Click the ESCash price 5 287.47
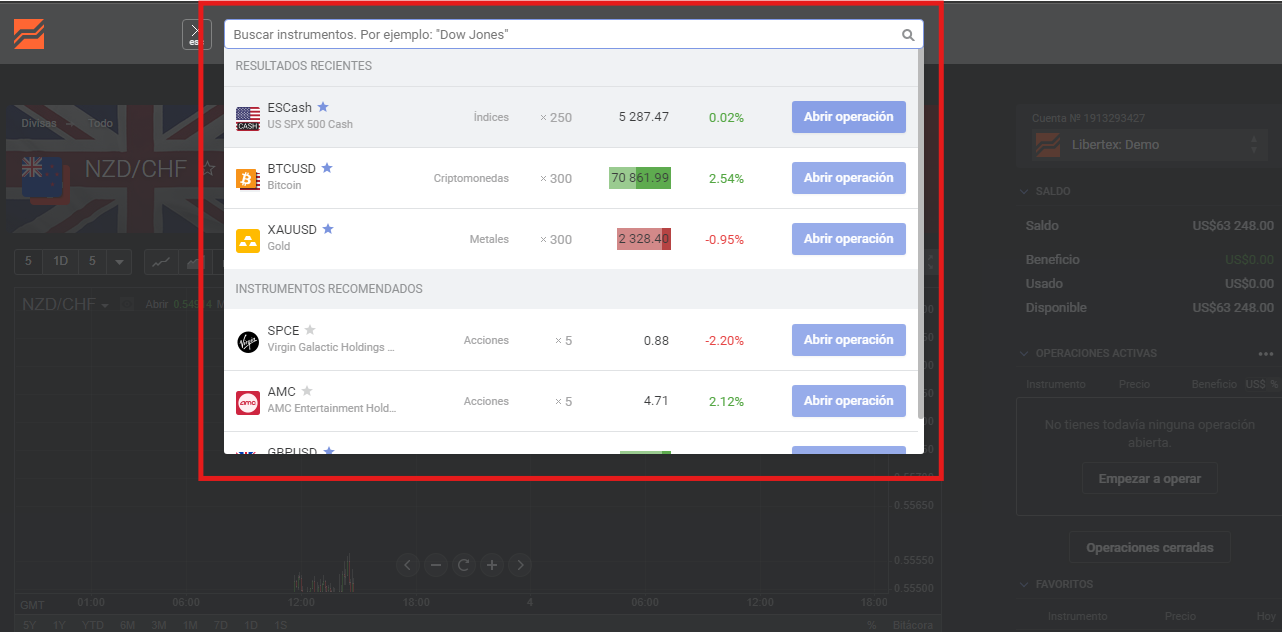Image resolution: width=1282 pixels, height=632 pixels. click(644, 117)
